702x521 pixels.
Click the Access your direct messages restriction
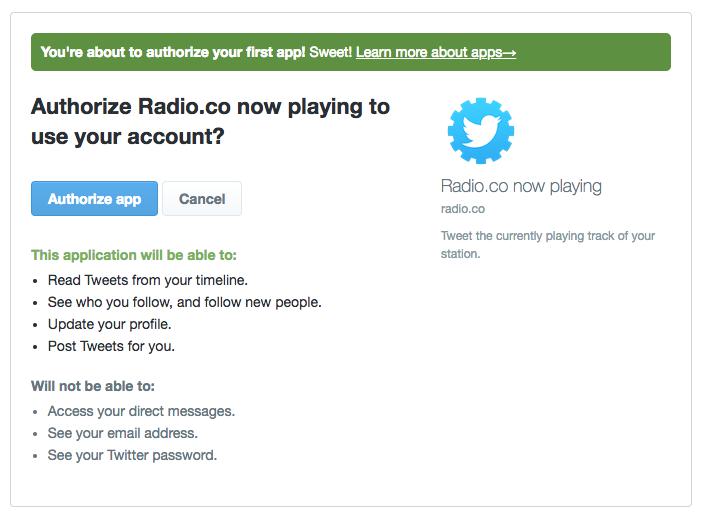click(141, 411)
